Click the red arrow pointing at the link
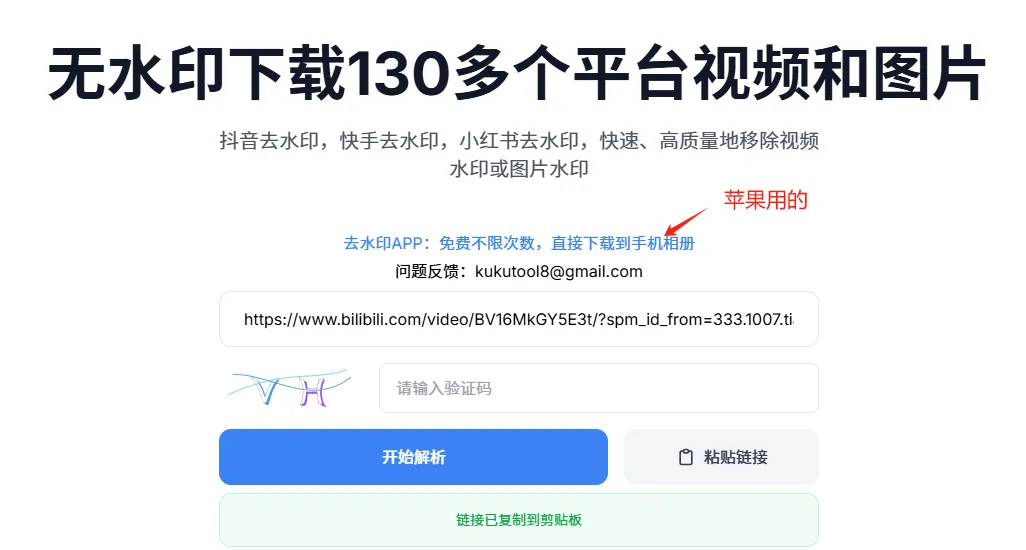This screenshot has height=550, width=1026. coord(685,222)
